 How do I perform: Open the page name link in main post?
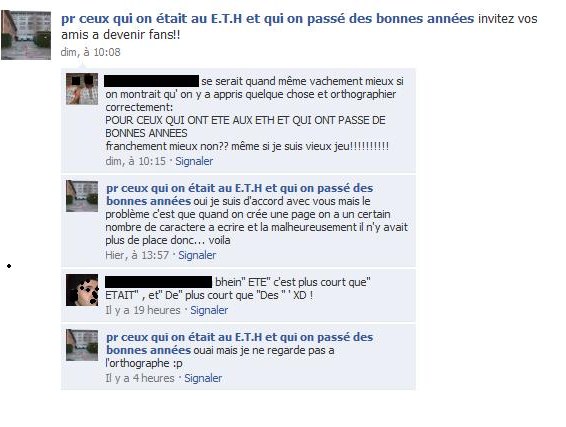coord(267,18)
